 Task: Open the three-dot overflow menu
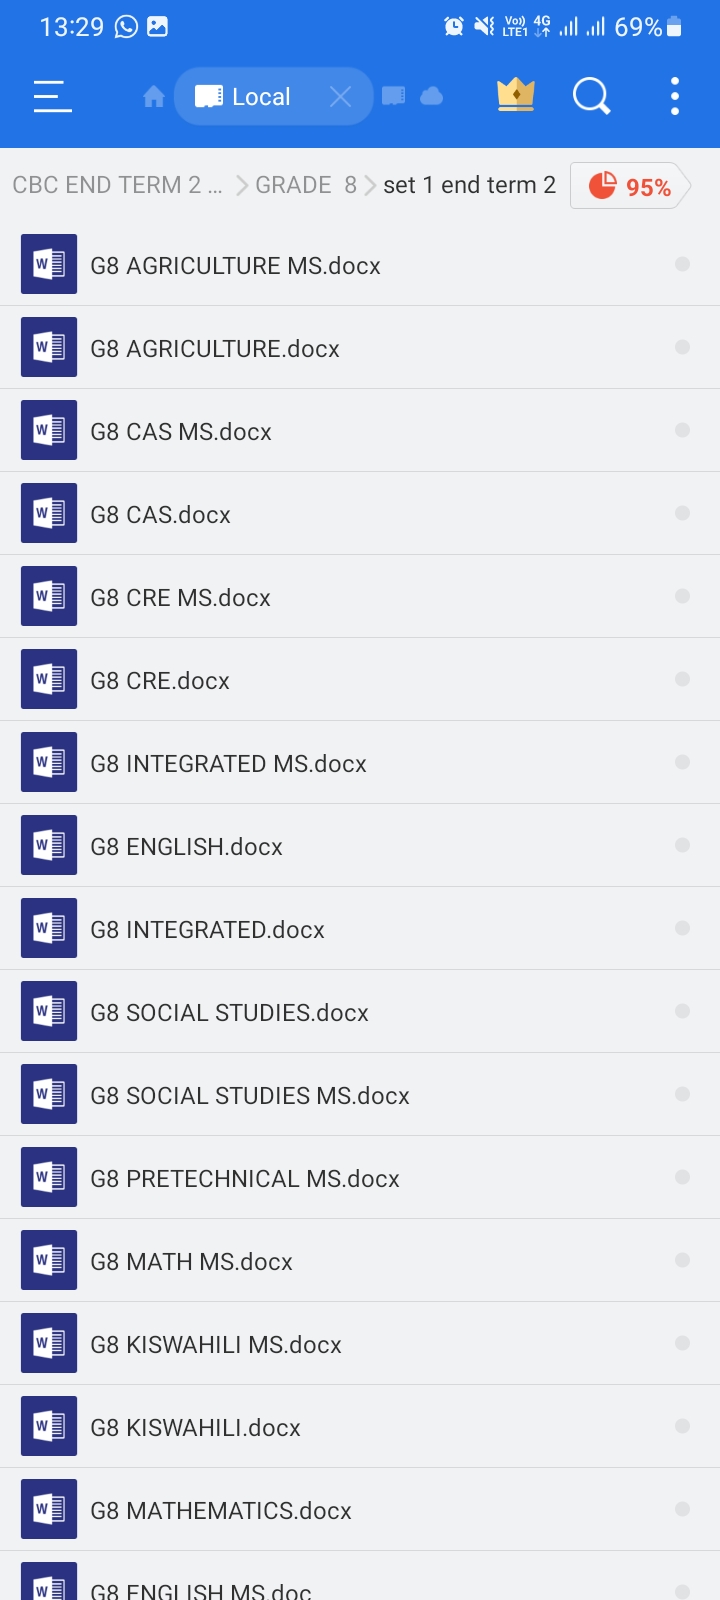click(x=675, y=97)
